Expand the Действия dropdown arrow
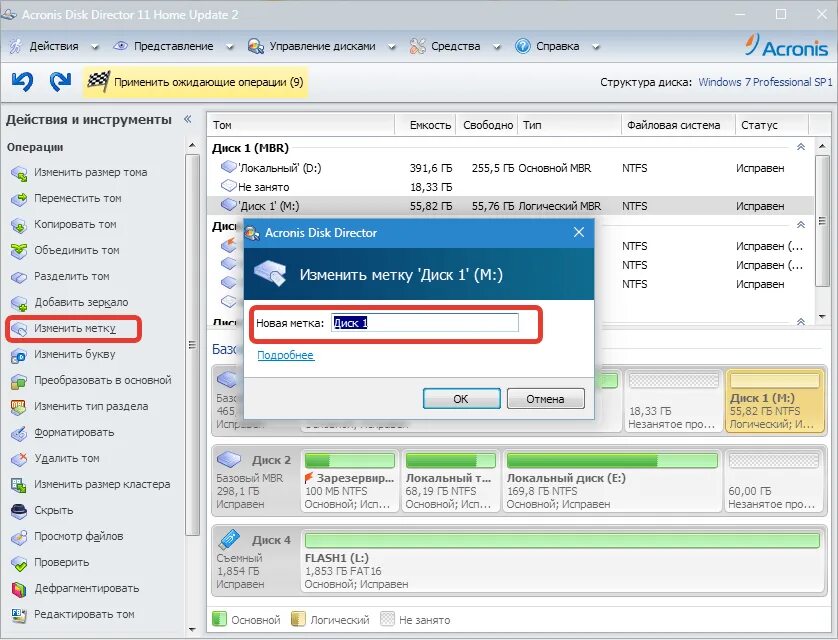The image size is (838, 640). [x=95, y=47]
